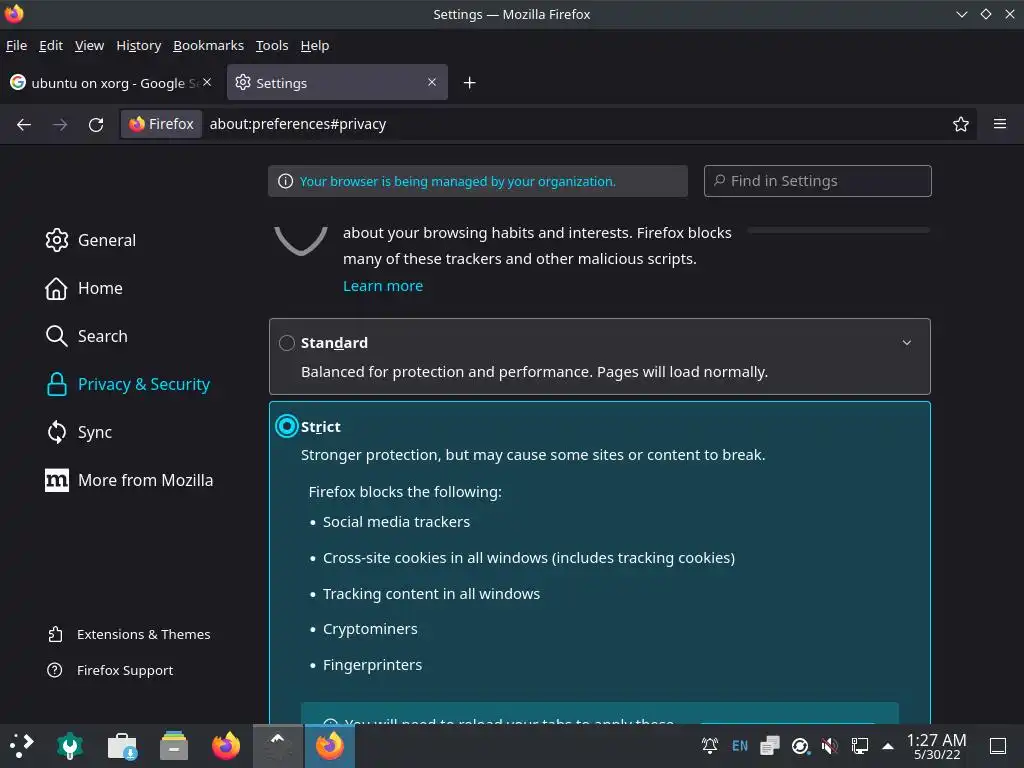1024x768 pixels.
Task: Open the KDE application launcher
Action: (21, 746)
